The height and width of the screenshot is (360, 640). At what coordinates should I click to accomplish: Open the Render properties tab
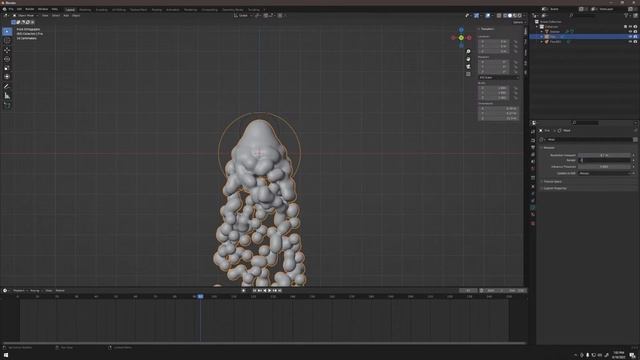click(x=533, y=140)
